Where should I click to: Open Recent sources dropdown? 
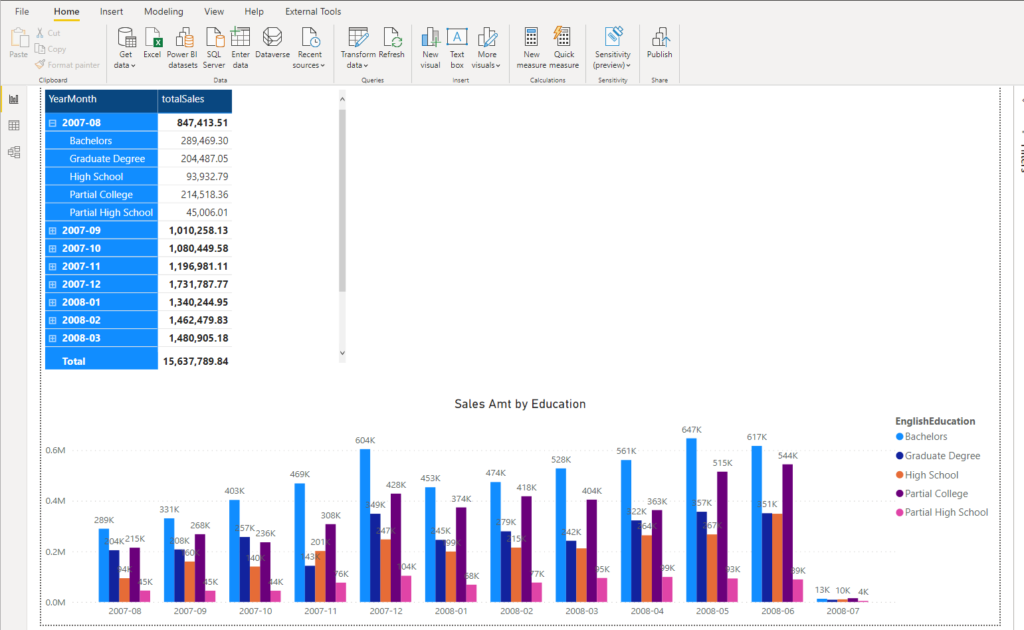click(x=309, y=48)
